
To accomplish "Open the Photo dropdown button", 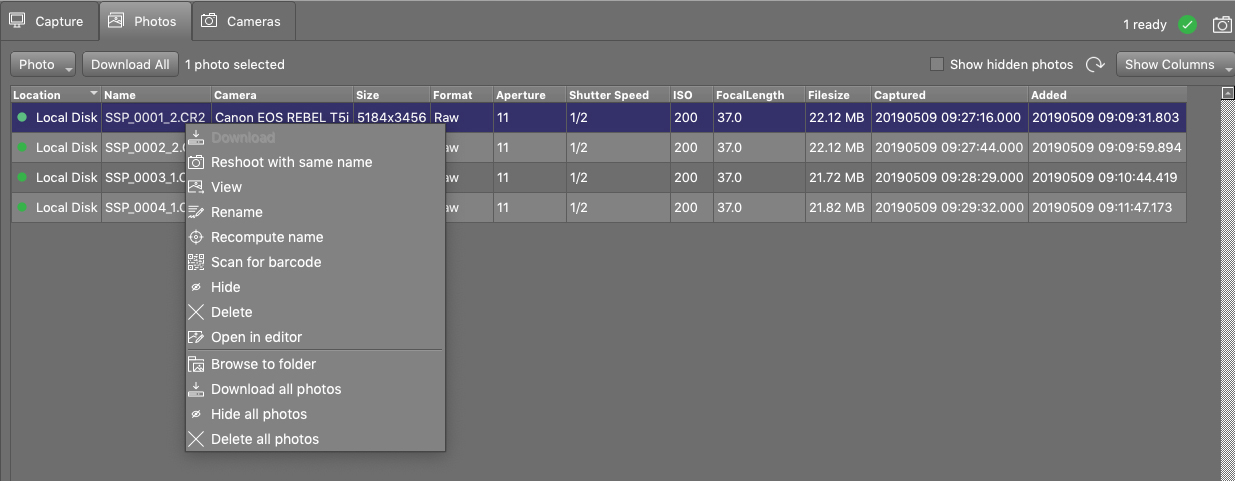I will (x=43, y=65).
